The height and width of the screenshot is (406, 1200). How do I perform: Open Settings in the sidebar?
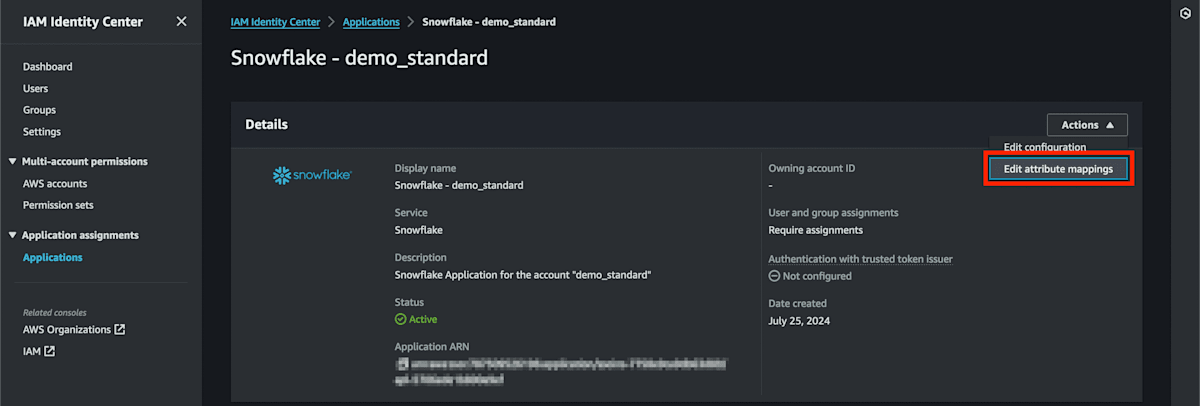coord(42,132)
